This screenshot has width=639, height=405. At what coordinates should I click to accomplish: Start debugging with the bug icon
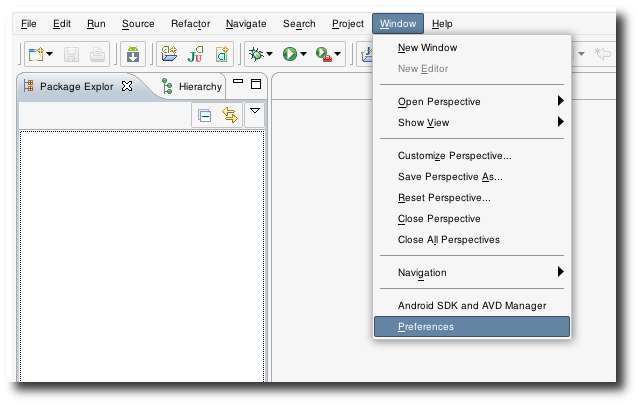tap(256, 54)
